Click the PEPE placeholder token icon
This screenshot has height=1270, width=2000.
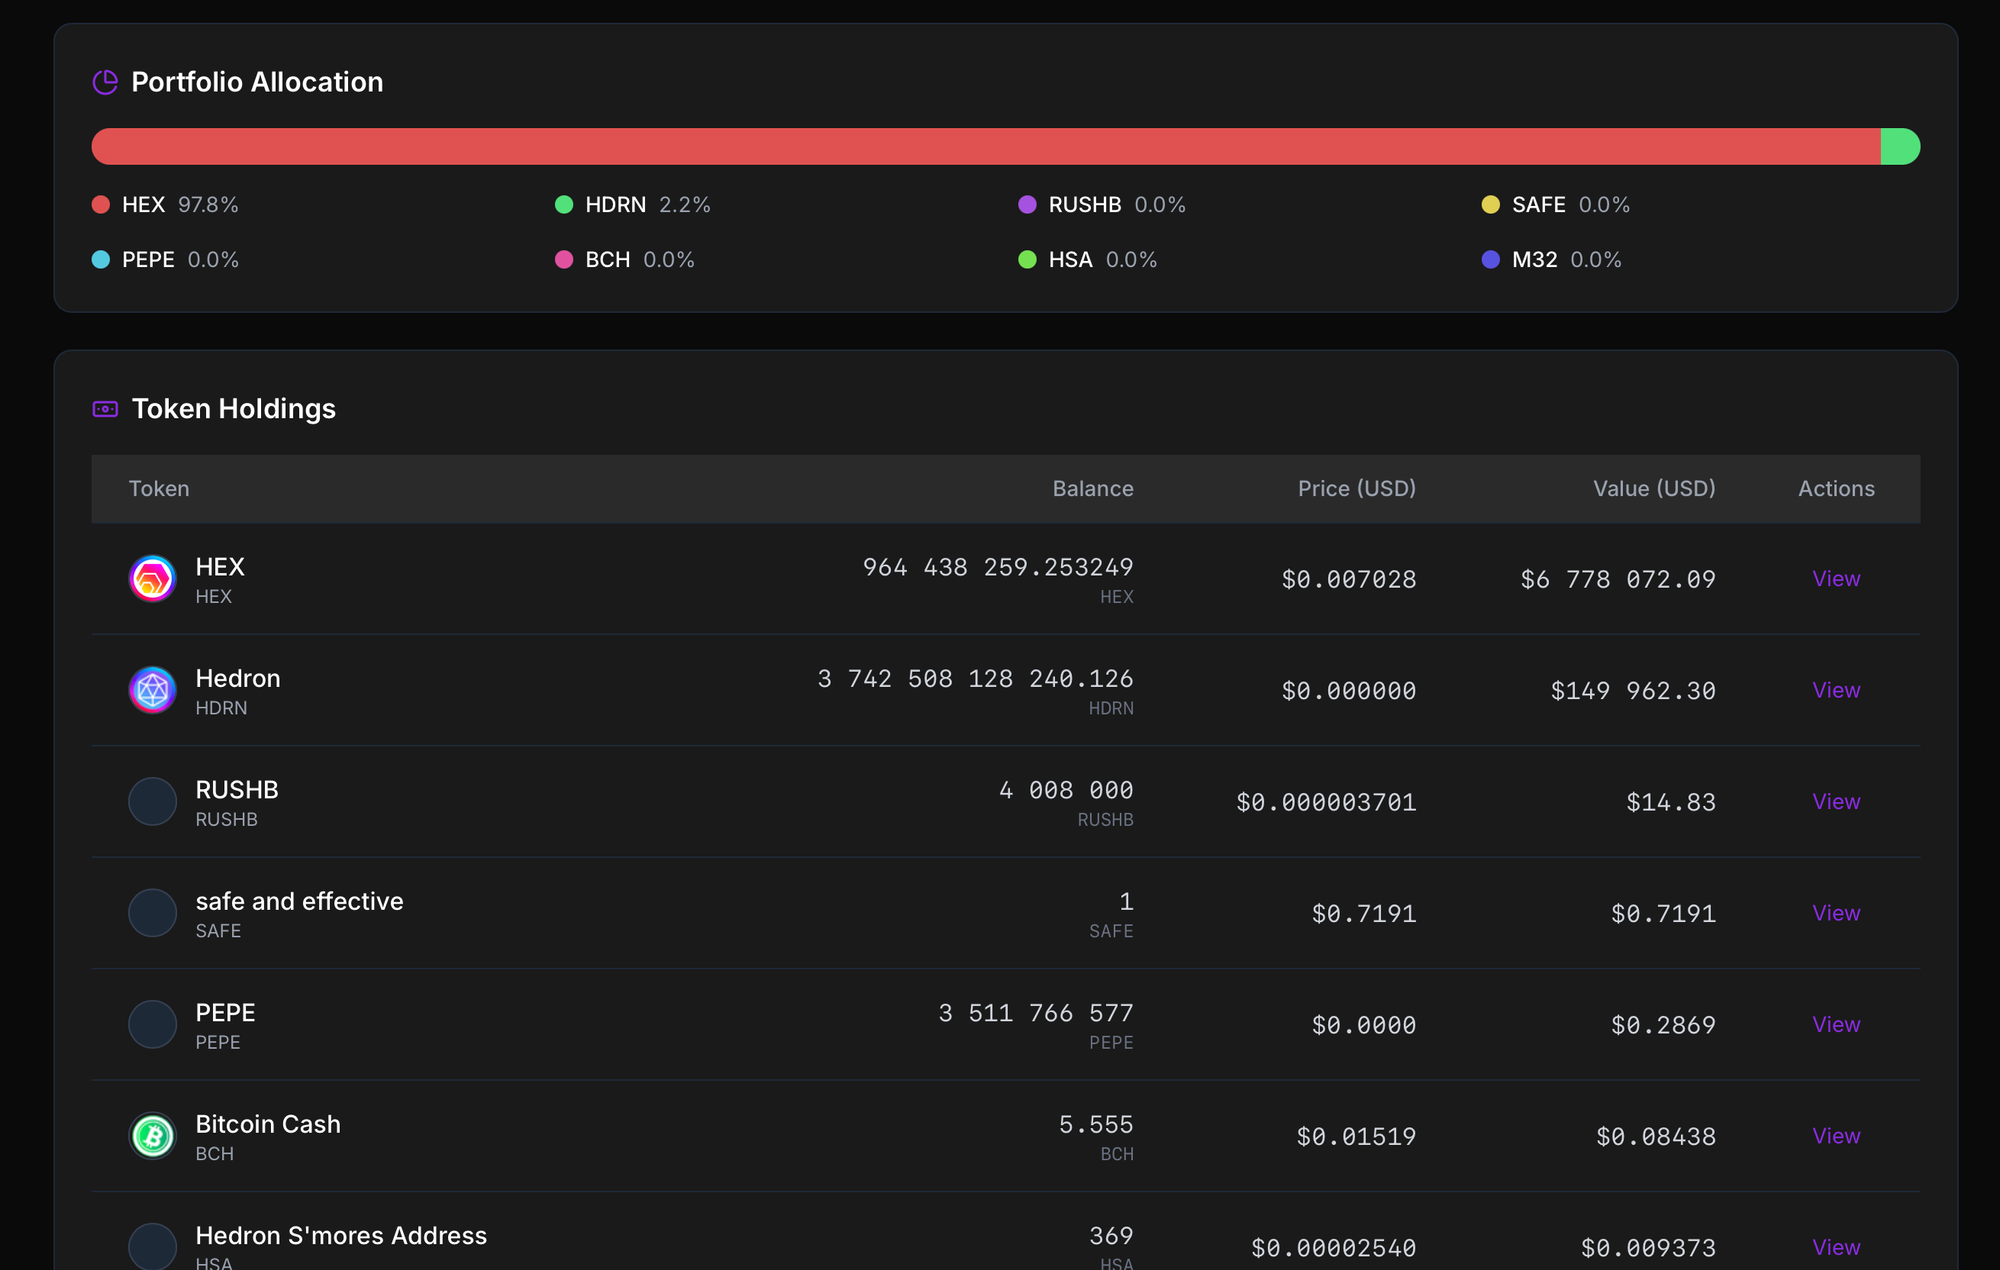pos(153,1025)
